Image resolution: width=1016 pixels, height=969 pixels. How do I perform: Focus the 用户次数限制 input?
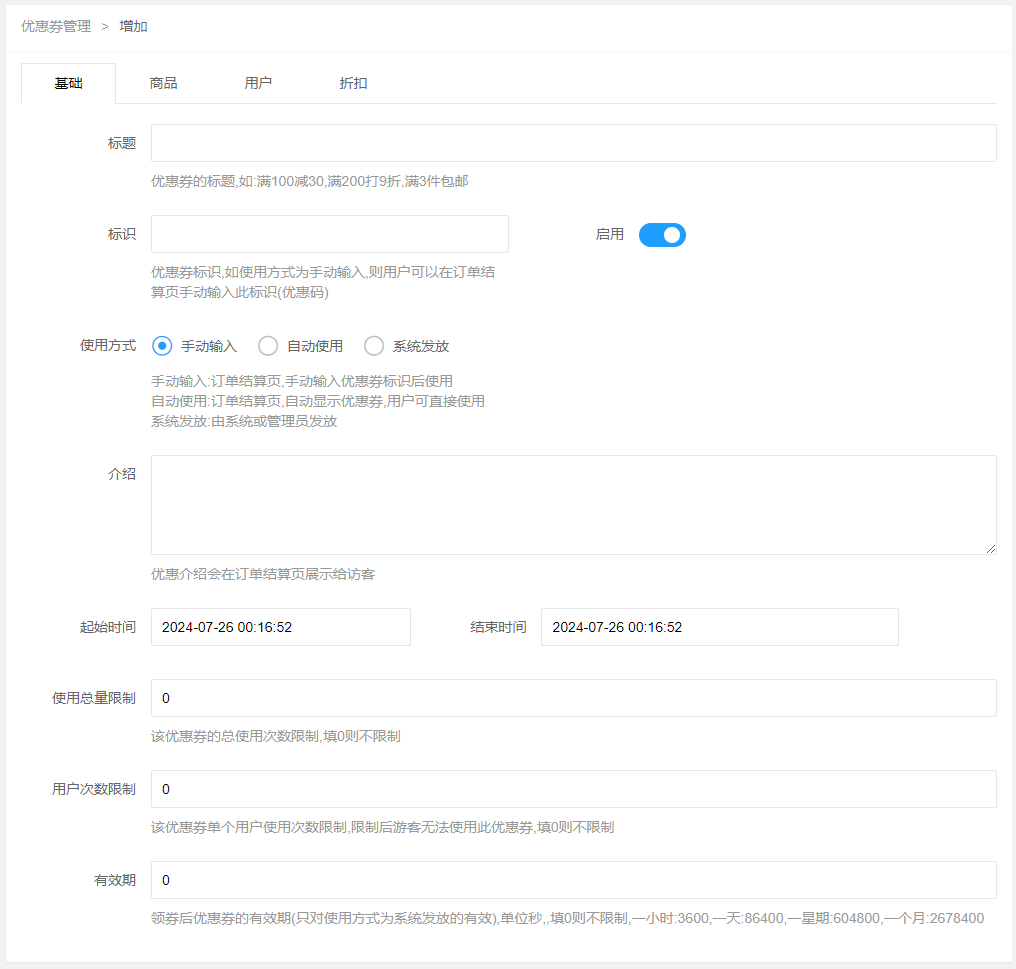pyautogui.click(x=573, y=789)
